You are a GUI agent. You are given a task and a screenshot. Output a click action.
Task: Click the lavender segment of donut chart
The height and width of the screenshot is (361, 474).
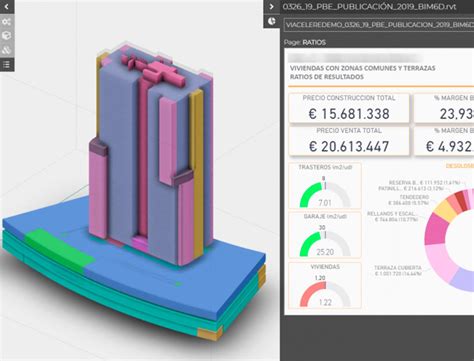click(463, 281)
